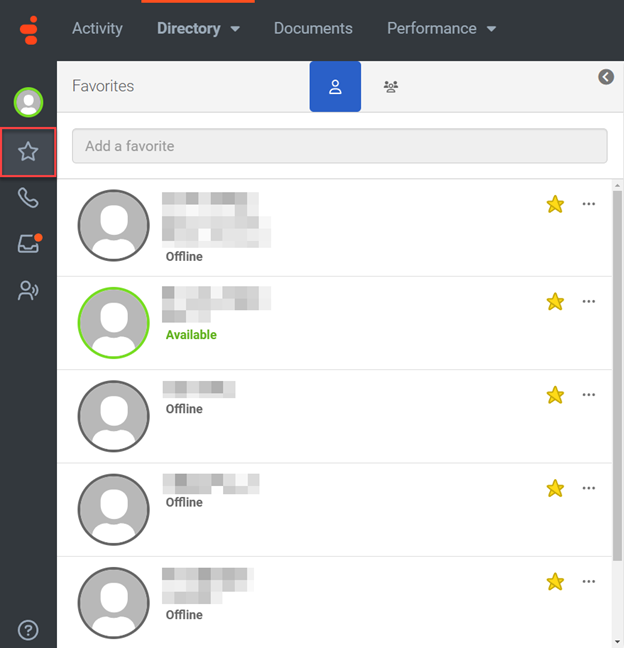Toggle favorite star for the Available contact
Viewport: 624px width, 648px height.
click(555, 301)
